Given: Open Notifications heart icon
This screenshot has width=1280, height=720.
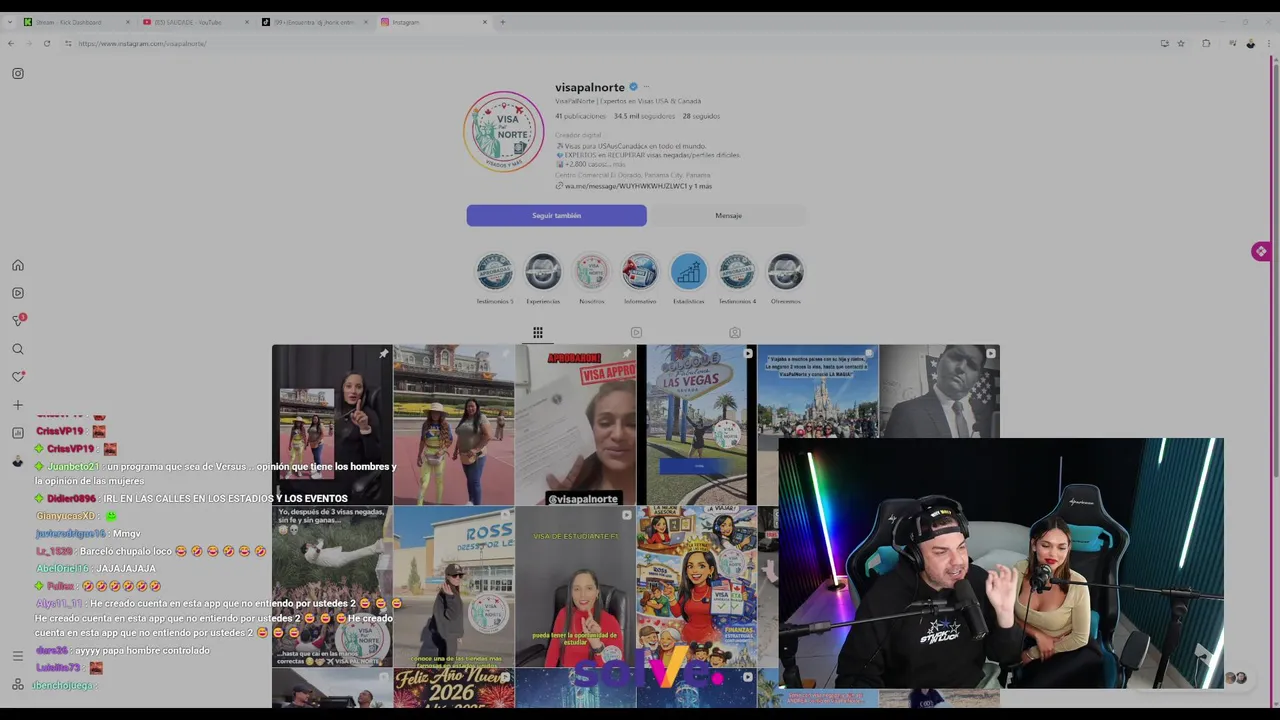Looking at the screenshot, I should tap(18, 377).
